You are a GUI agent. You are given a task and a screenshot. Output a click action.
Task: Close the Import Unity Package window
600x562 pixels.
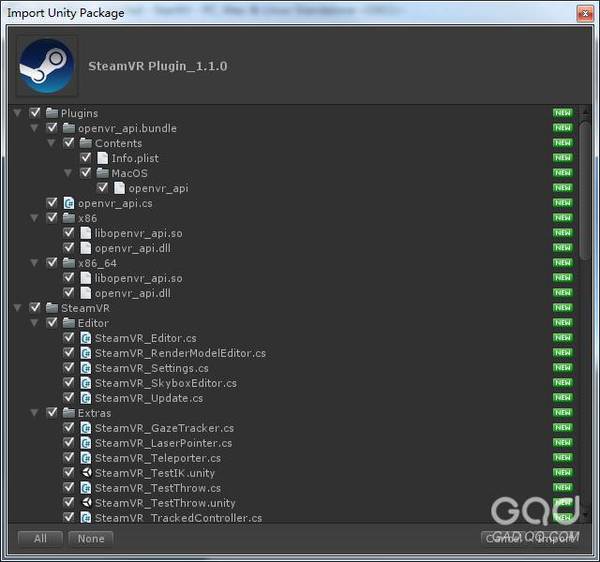coord(585,14)
